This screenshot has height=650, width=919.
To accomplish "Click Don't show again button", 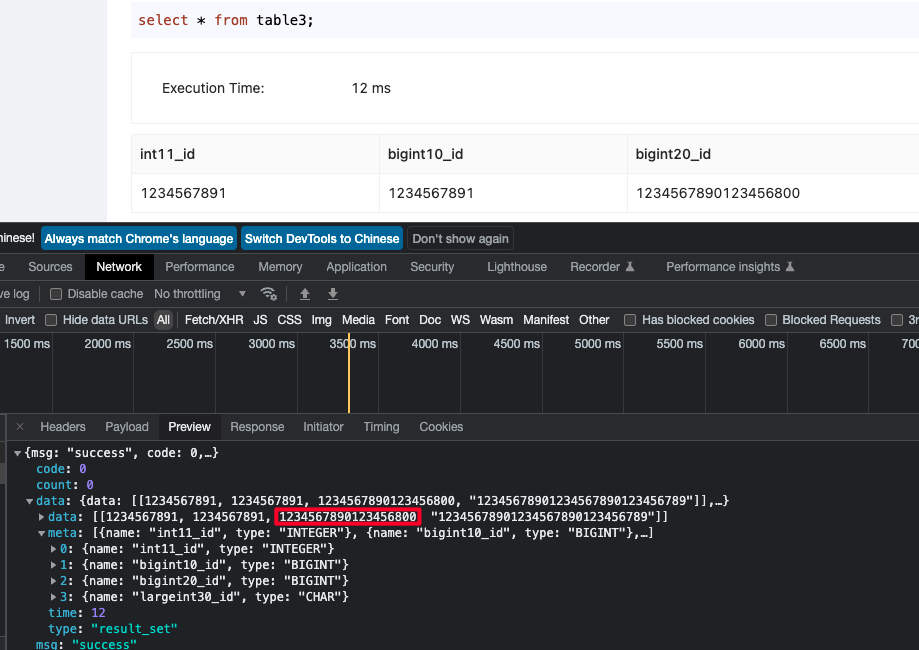I will point(460,239).
